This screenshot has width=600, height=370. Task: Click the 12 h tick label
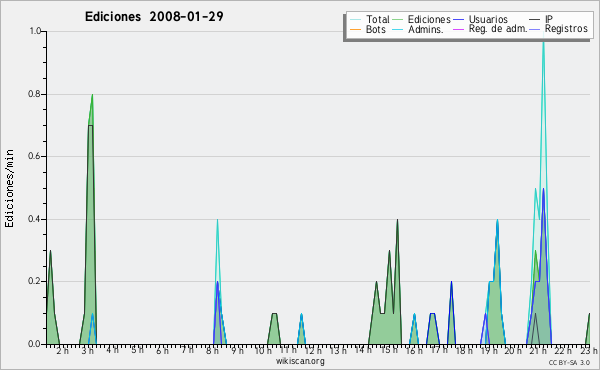point(313,350)
